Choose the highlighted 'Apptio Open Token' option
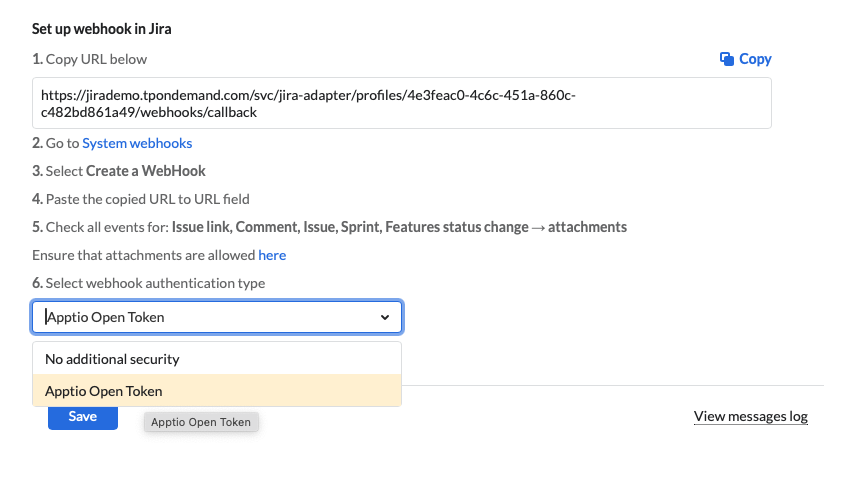This screenshot has width=854, height=479. (217, 391)
